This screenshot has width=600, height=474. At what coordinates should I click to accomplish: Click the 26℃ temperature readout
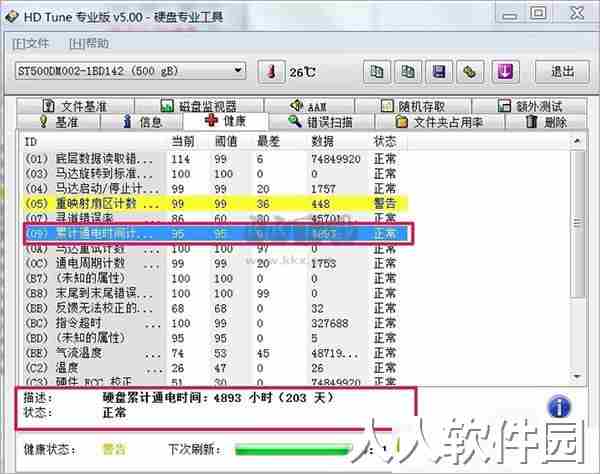[x=302, y=72]
